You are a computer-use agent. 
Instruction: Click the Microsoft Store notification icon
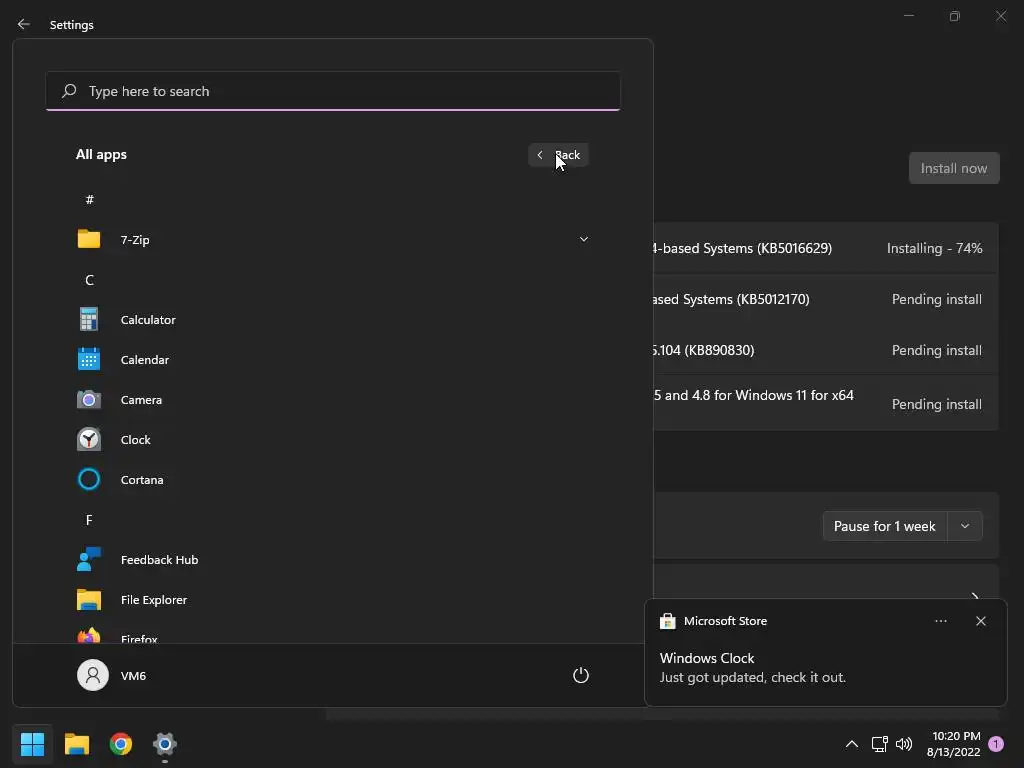point(667,621)
